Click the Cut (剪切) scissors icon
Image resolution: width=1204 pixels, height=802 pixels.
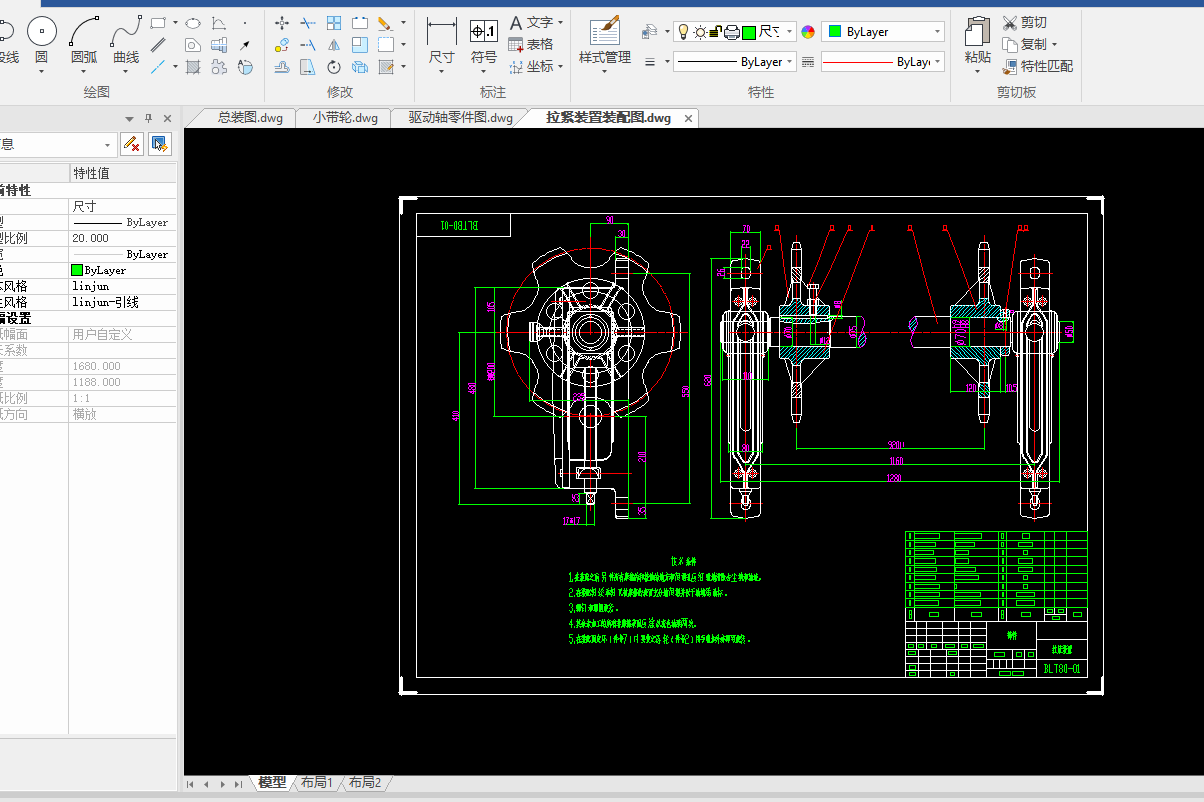(x=1010, y=22)
